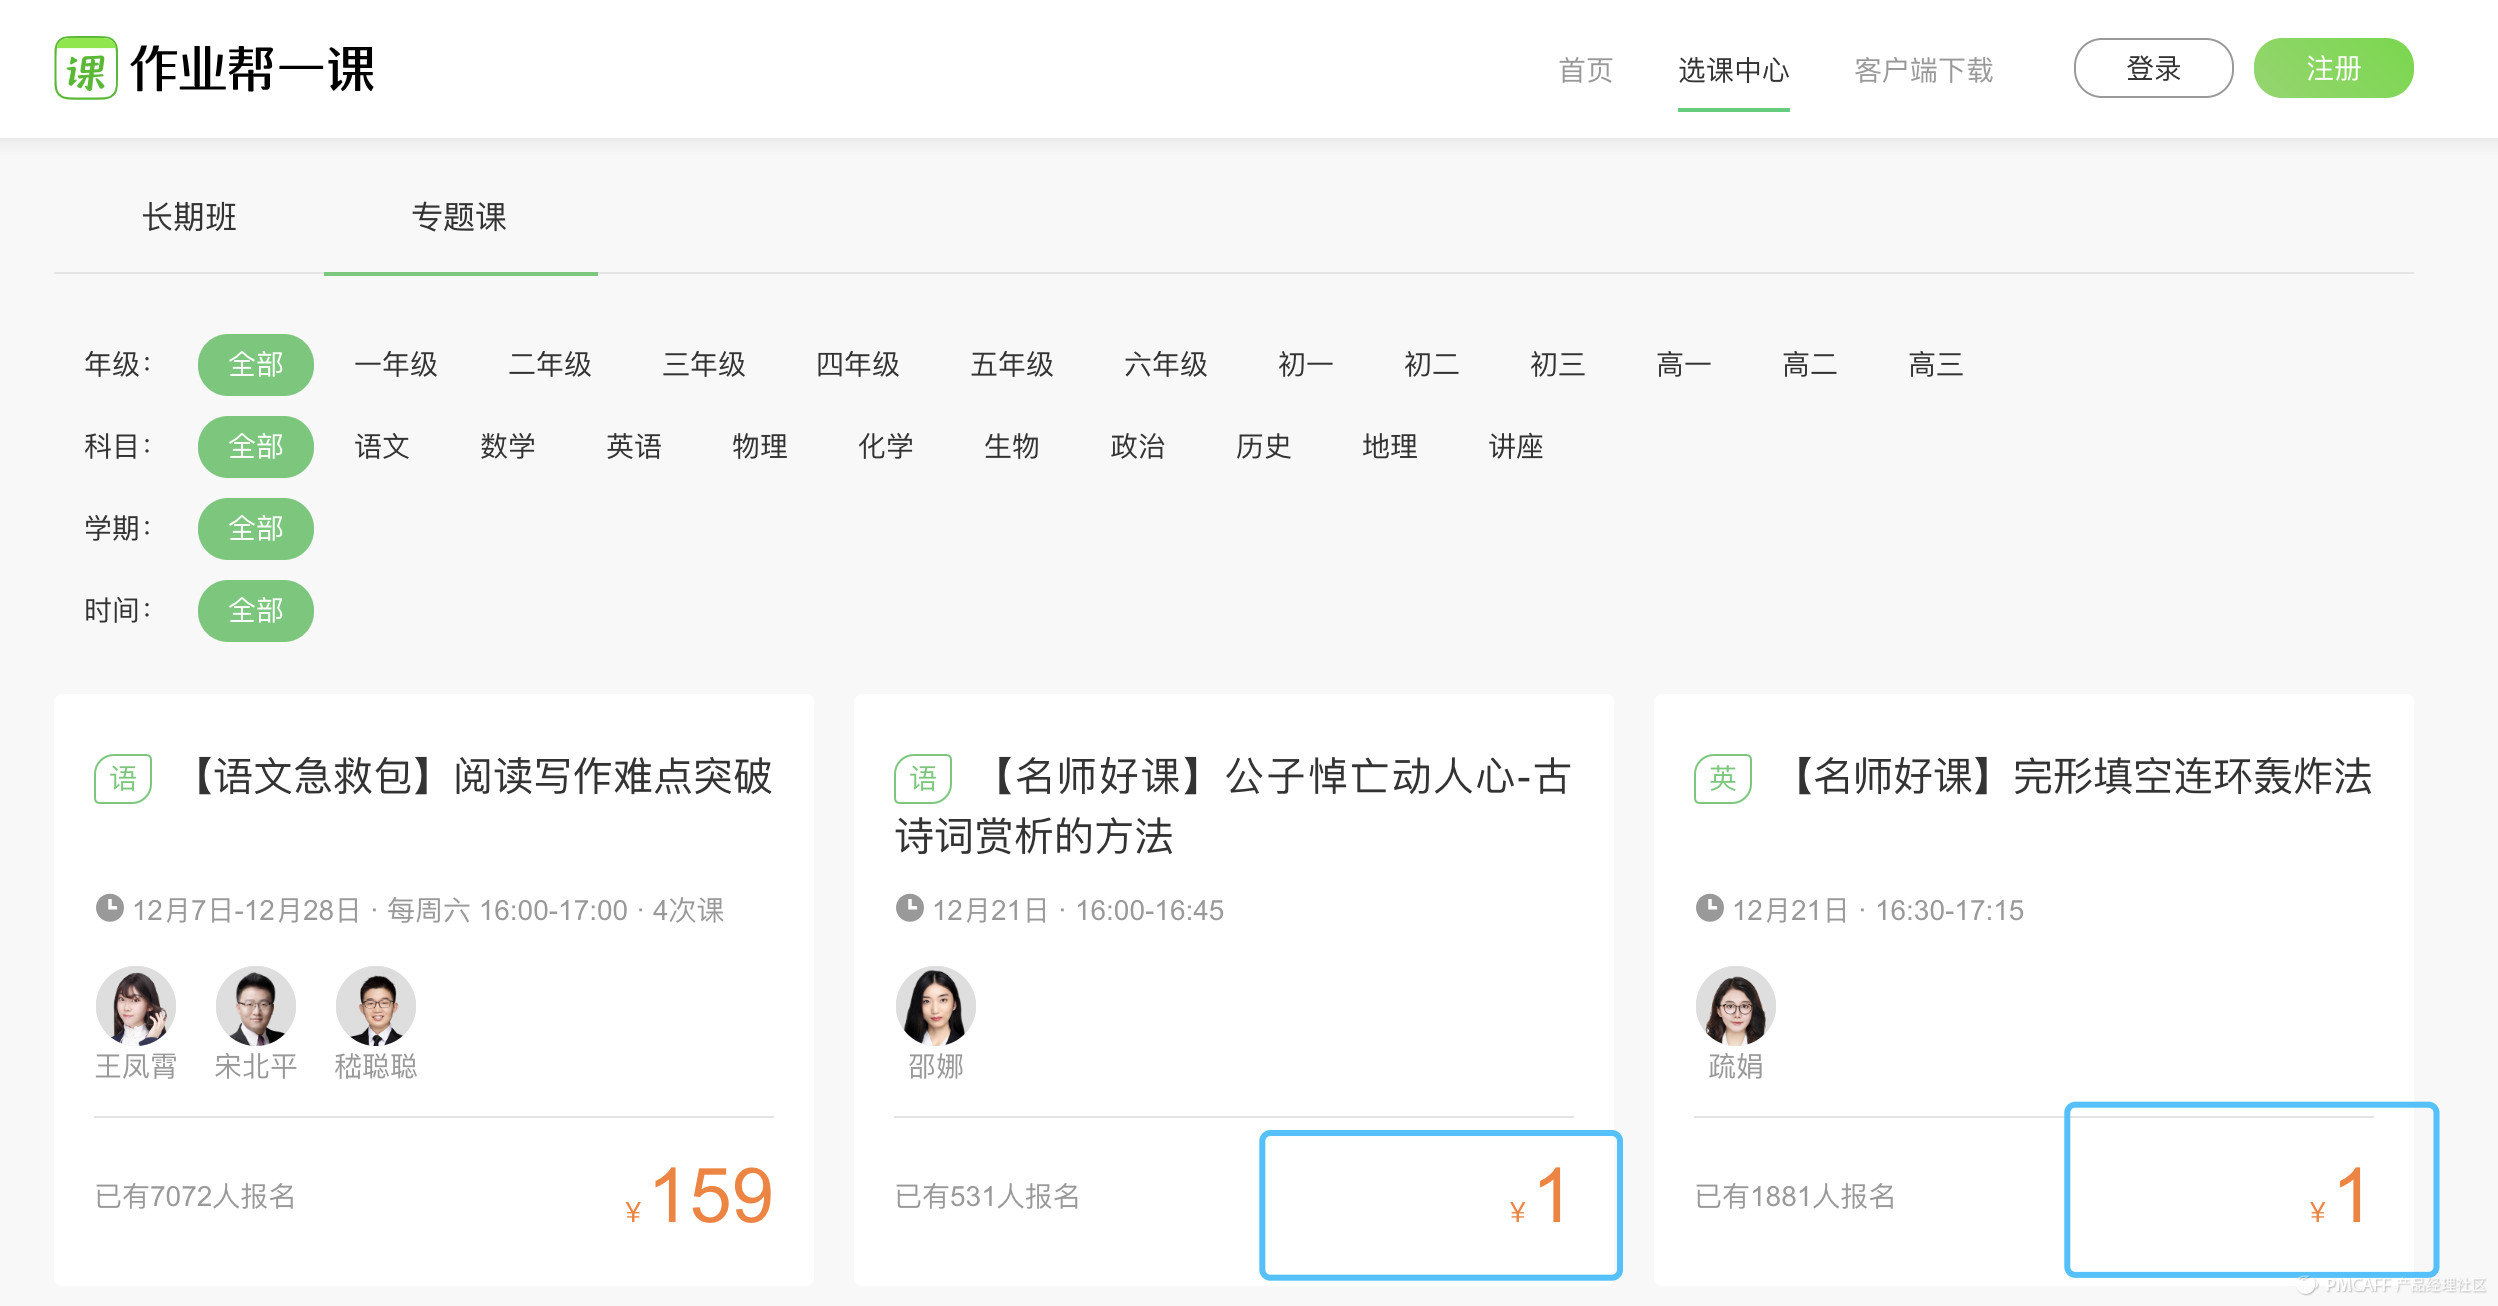Click teacher 王凤霄's avatar
Image resolution: width=2498 pixels, height=1306 pixels.
(x=136, y=1005)
